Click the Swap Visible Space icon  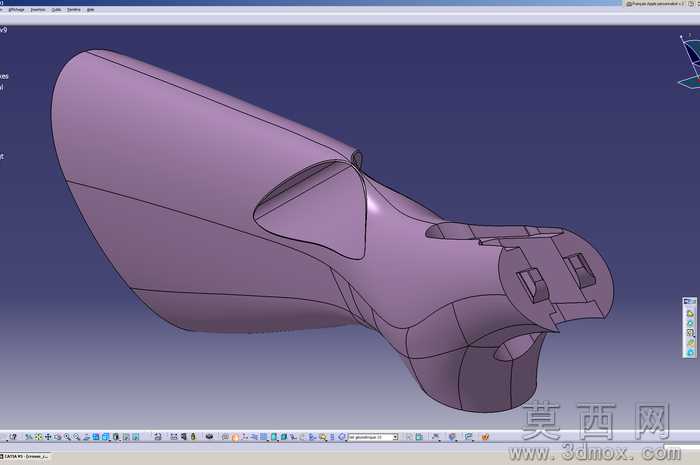[x=136, y=437]
